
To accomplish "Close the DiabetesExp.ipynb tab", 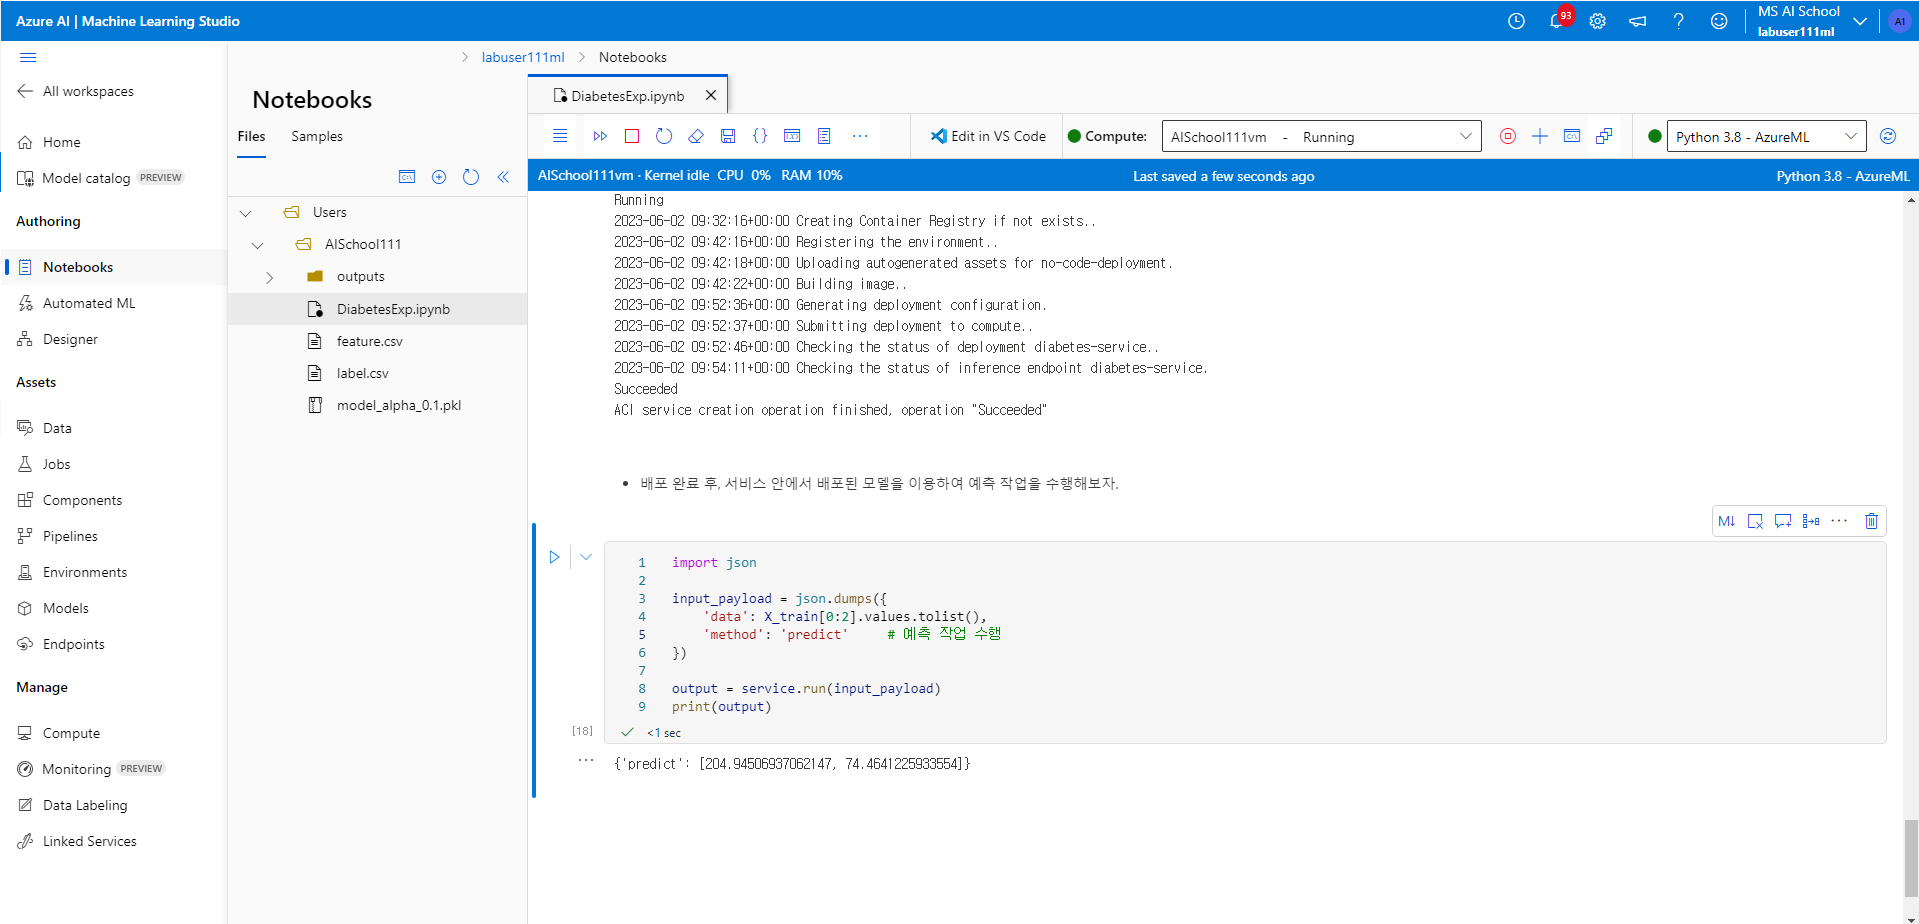I will pyautogui.click(x=711, y=95).
